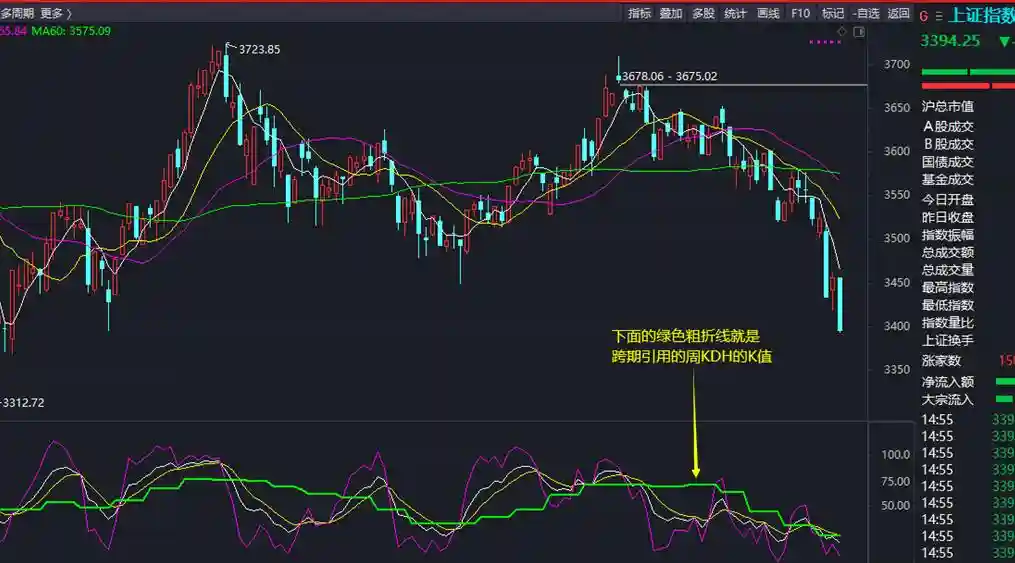
Task: Expand the 更多 period options
Action: click(x=55, y=13)
